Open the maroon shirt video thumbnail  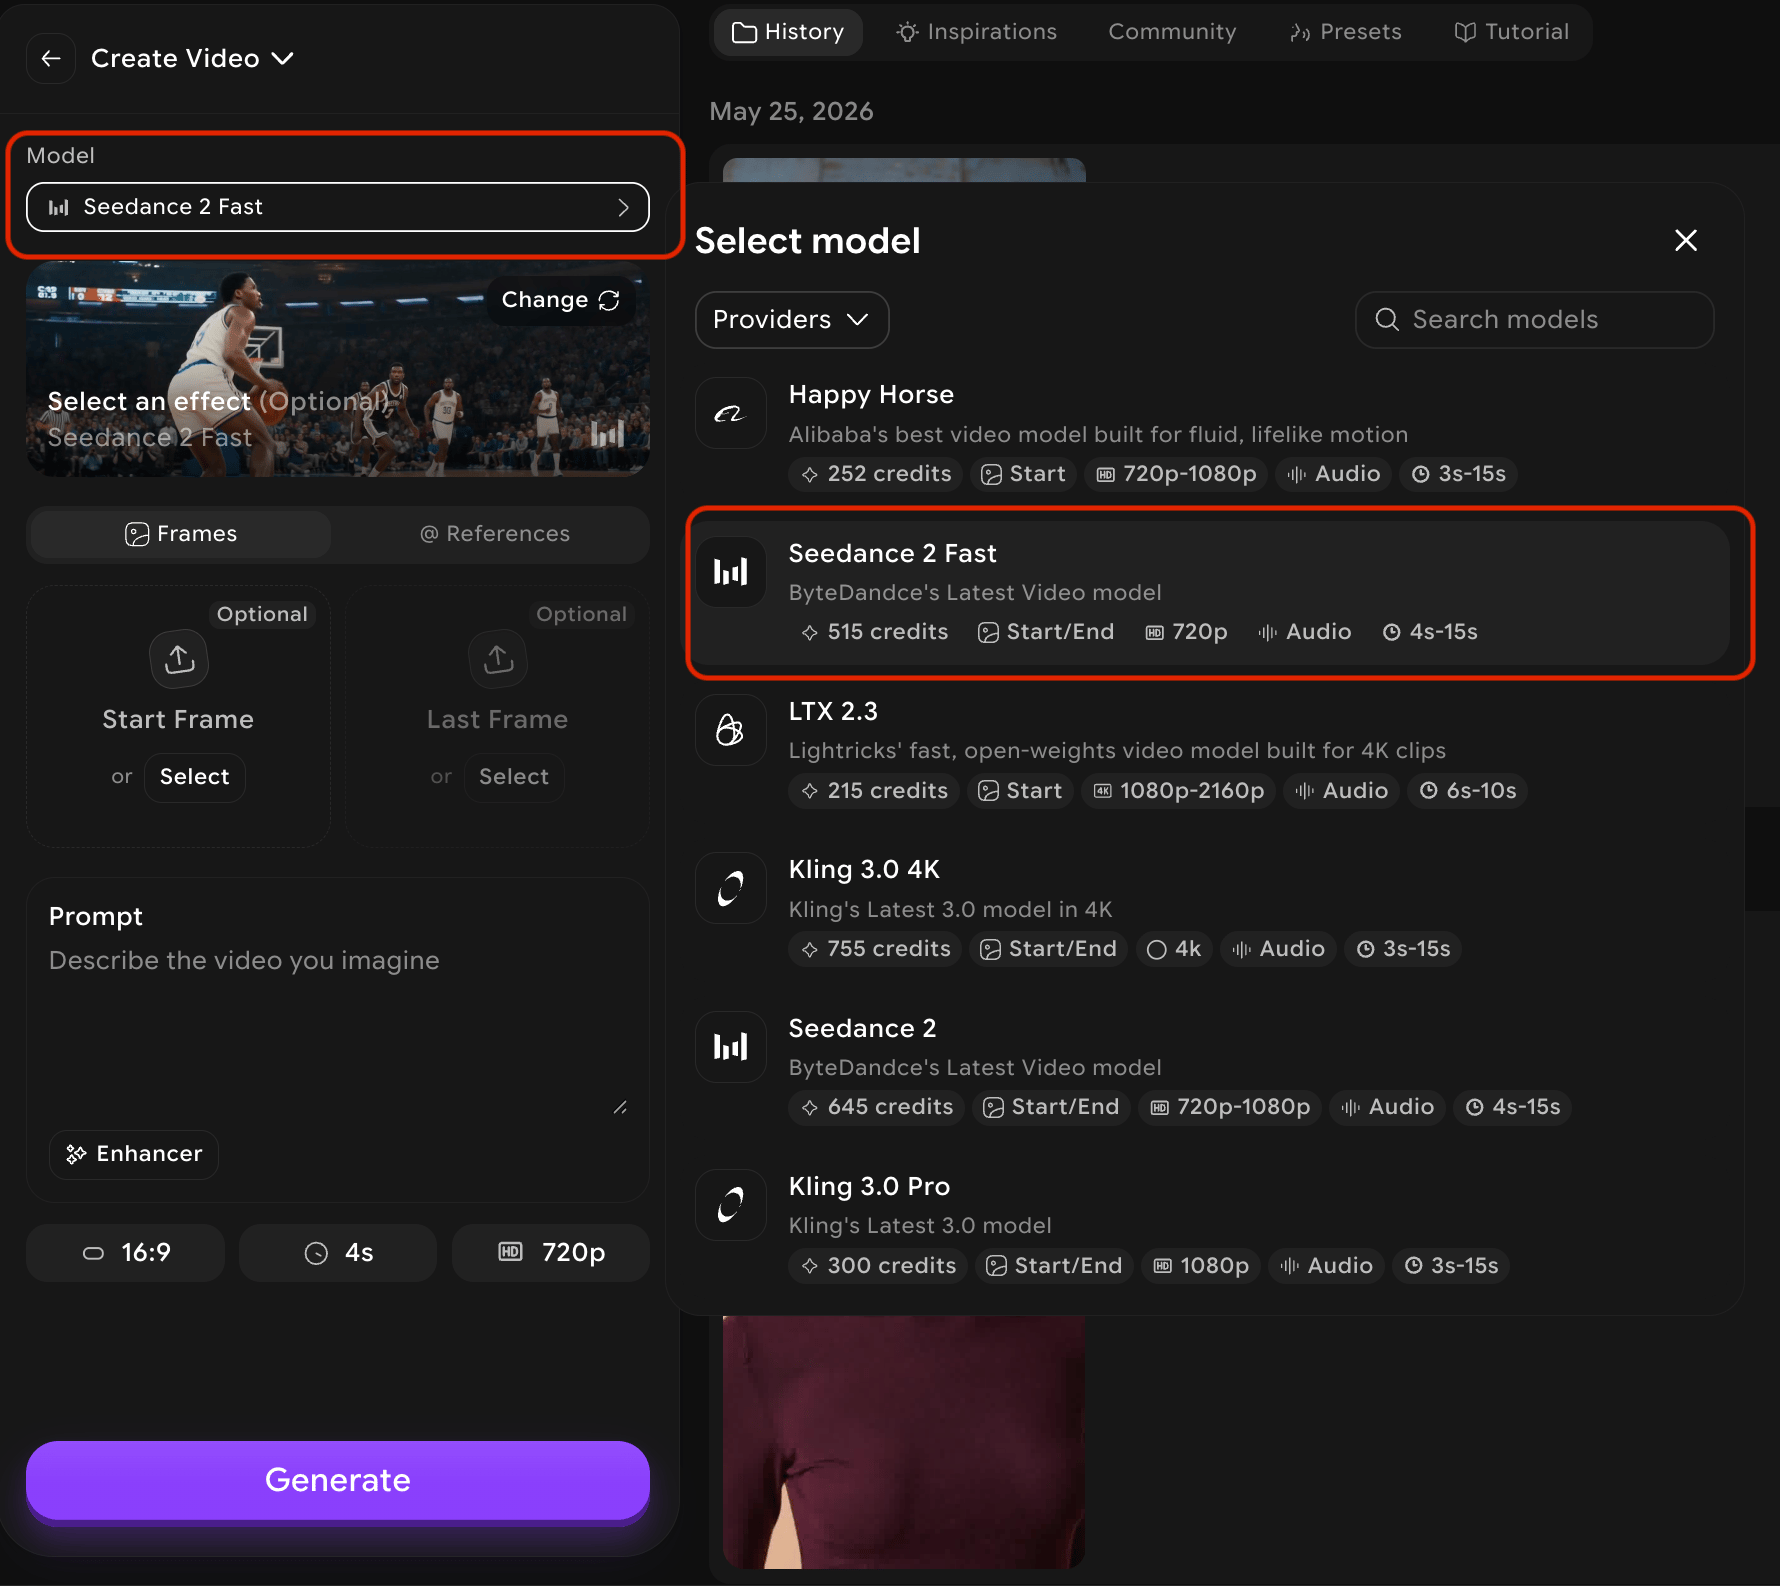tap(904, 1442)
